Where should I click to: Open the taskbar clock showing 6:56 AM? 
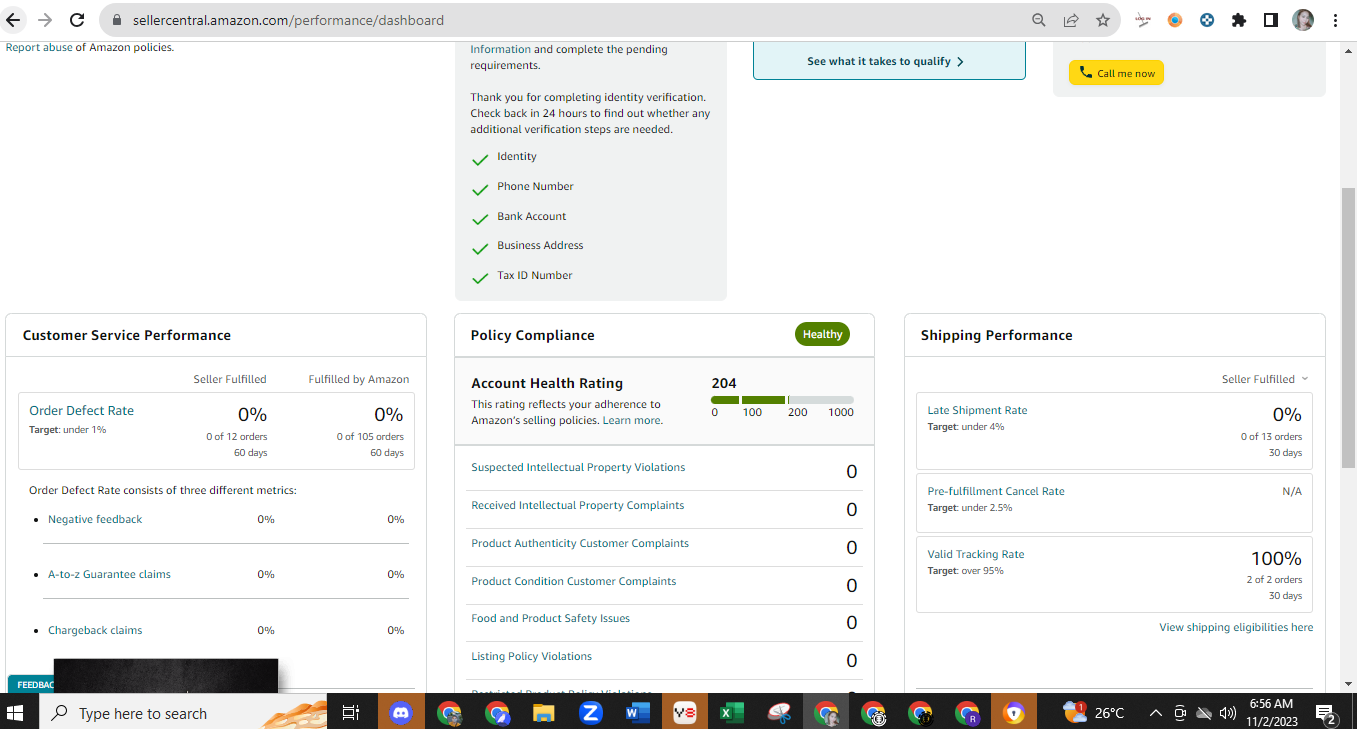[x=1271, y=712]
